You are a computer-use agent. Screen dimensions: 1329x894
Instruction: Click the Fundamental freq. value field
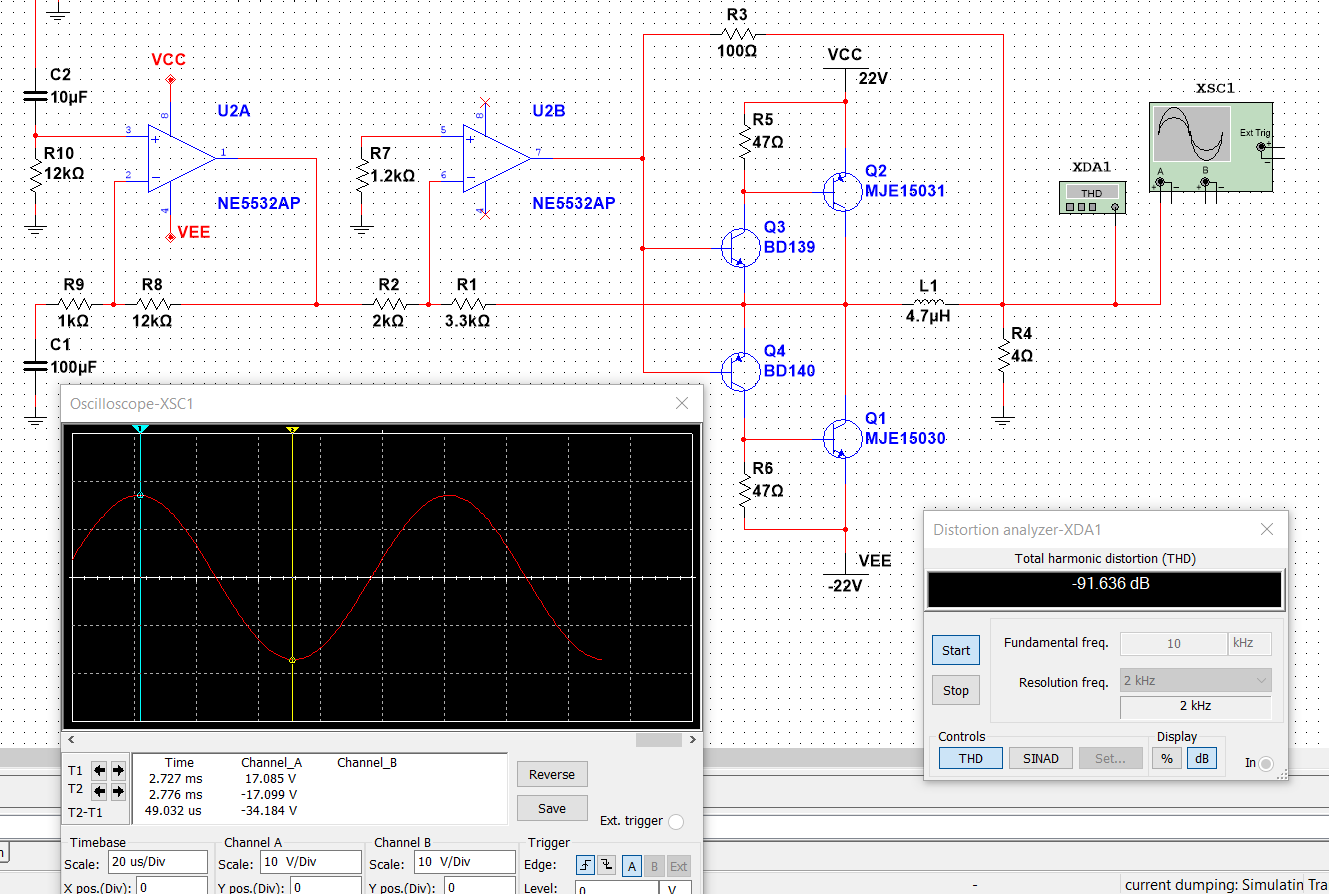click(1174, 644)
